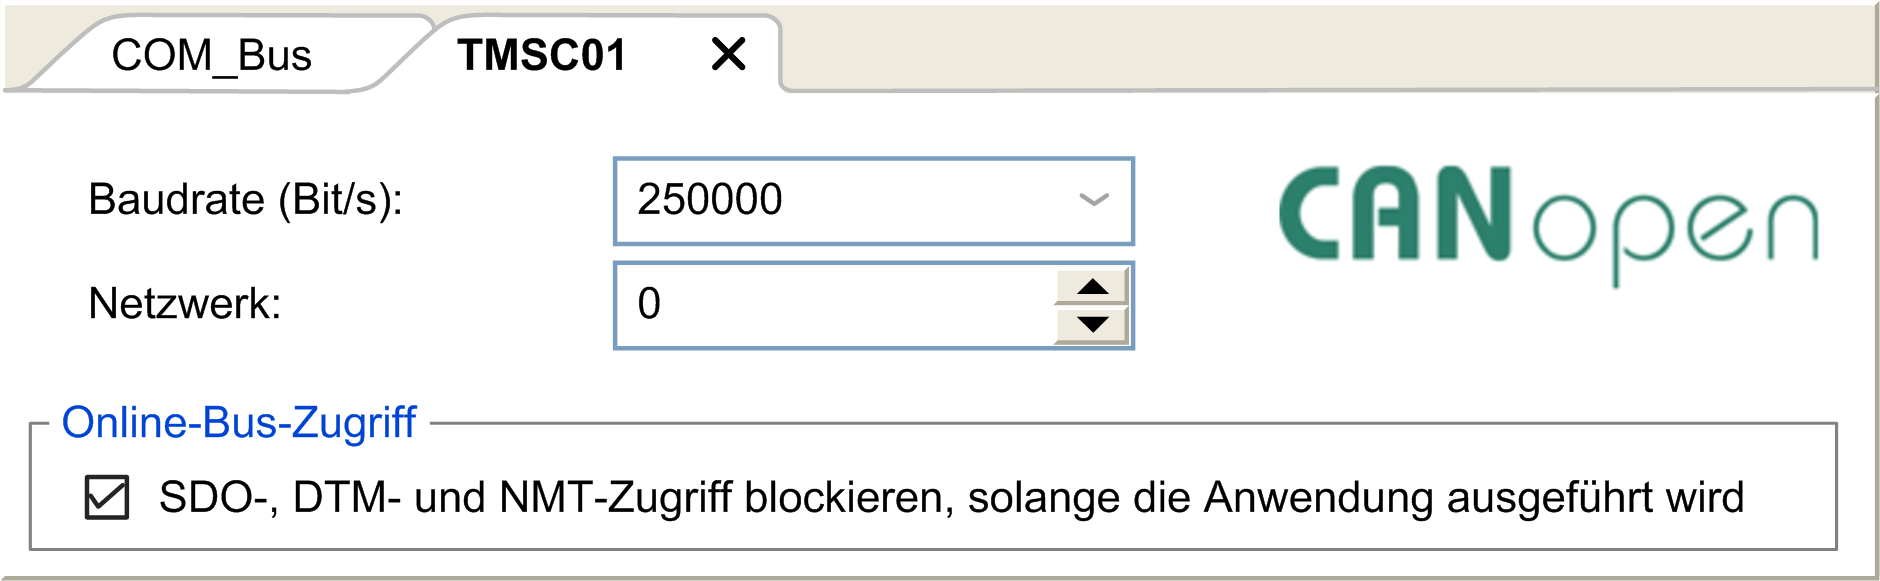The image size is (1880, 581).
Task: Decrease Netzwerk value with the down arrow
Action: tap(1092, 324)
